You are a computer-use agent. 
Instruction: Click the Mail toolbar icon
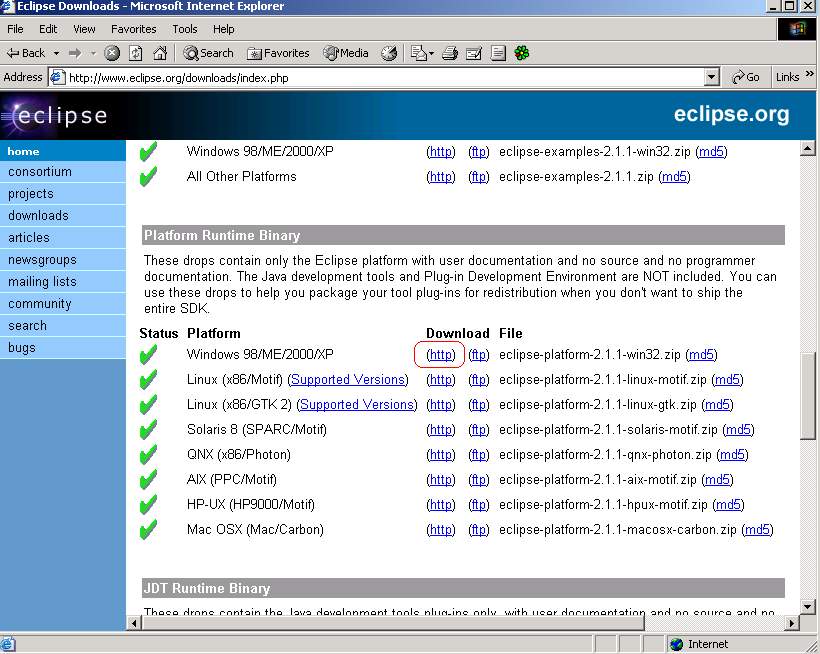[x=418, y=53]
